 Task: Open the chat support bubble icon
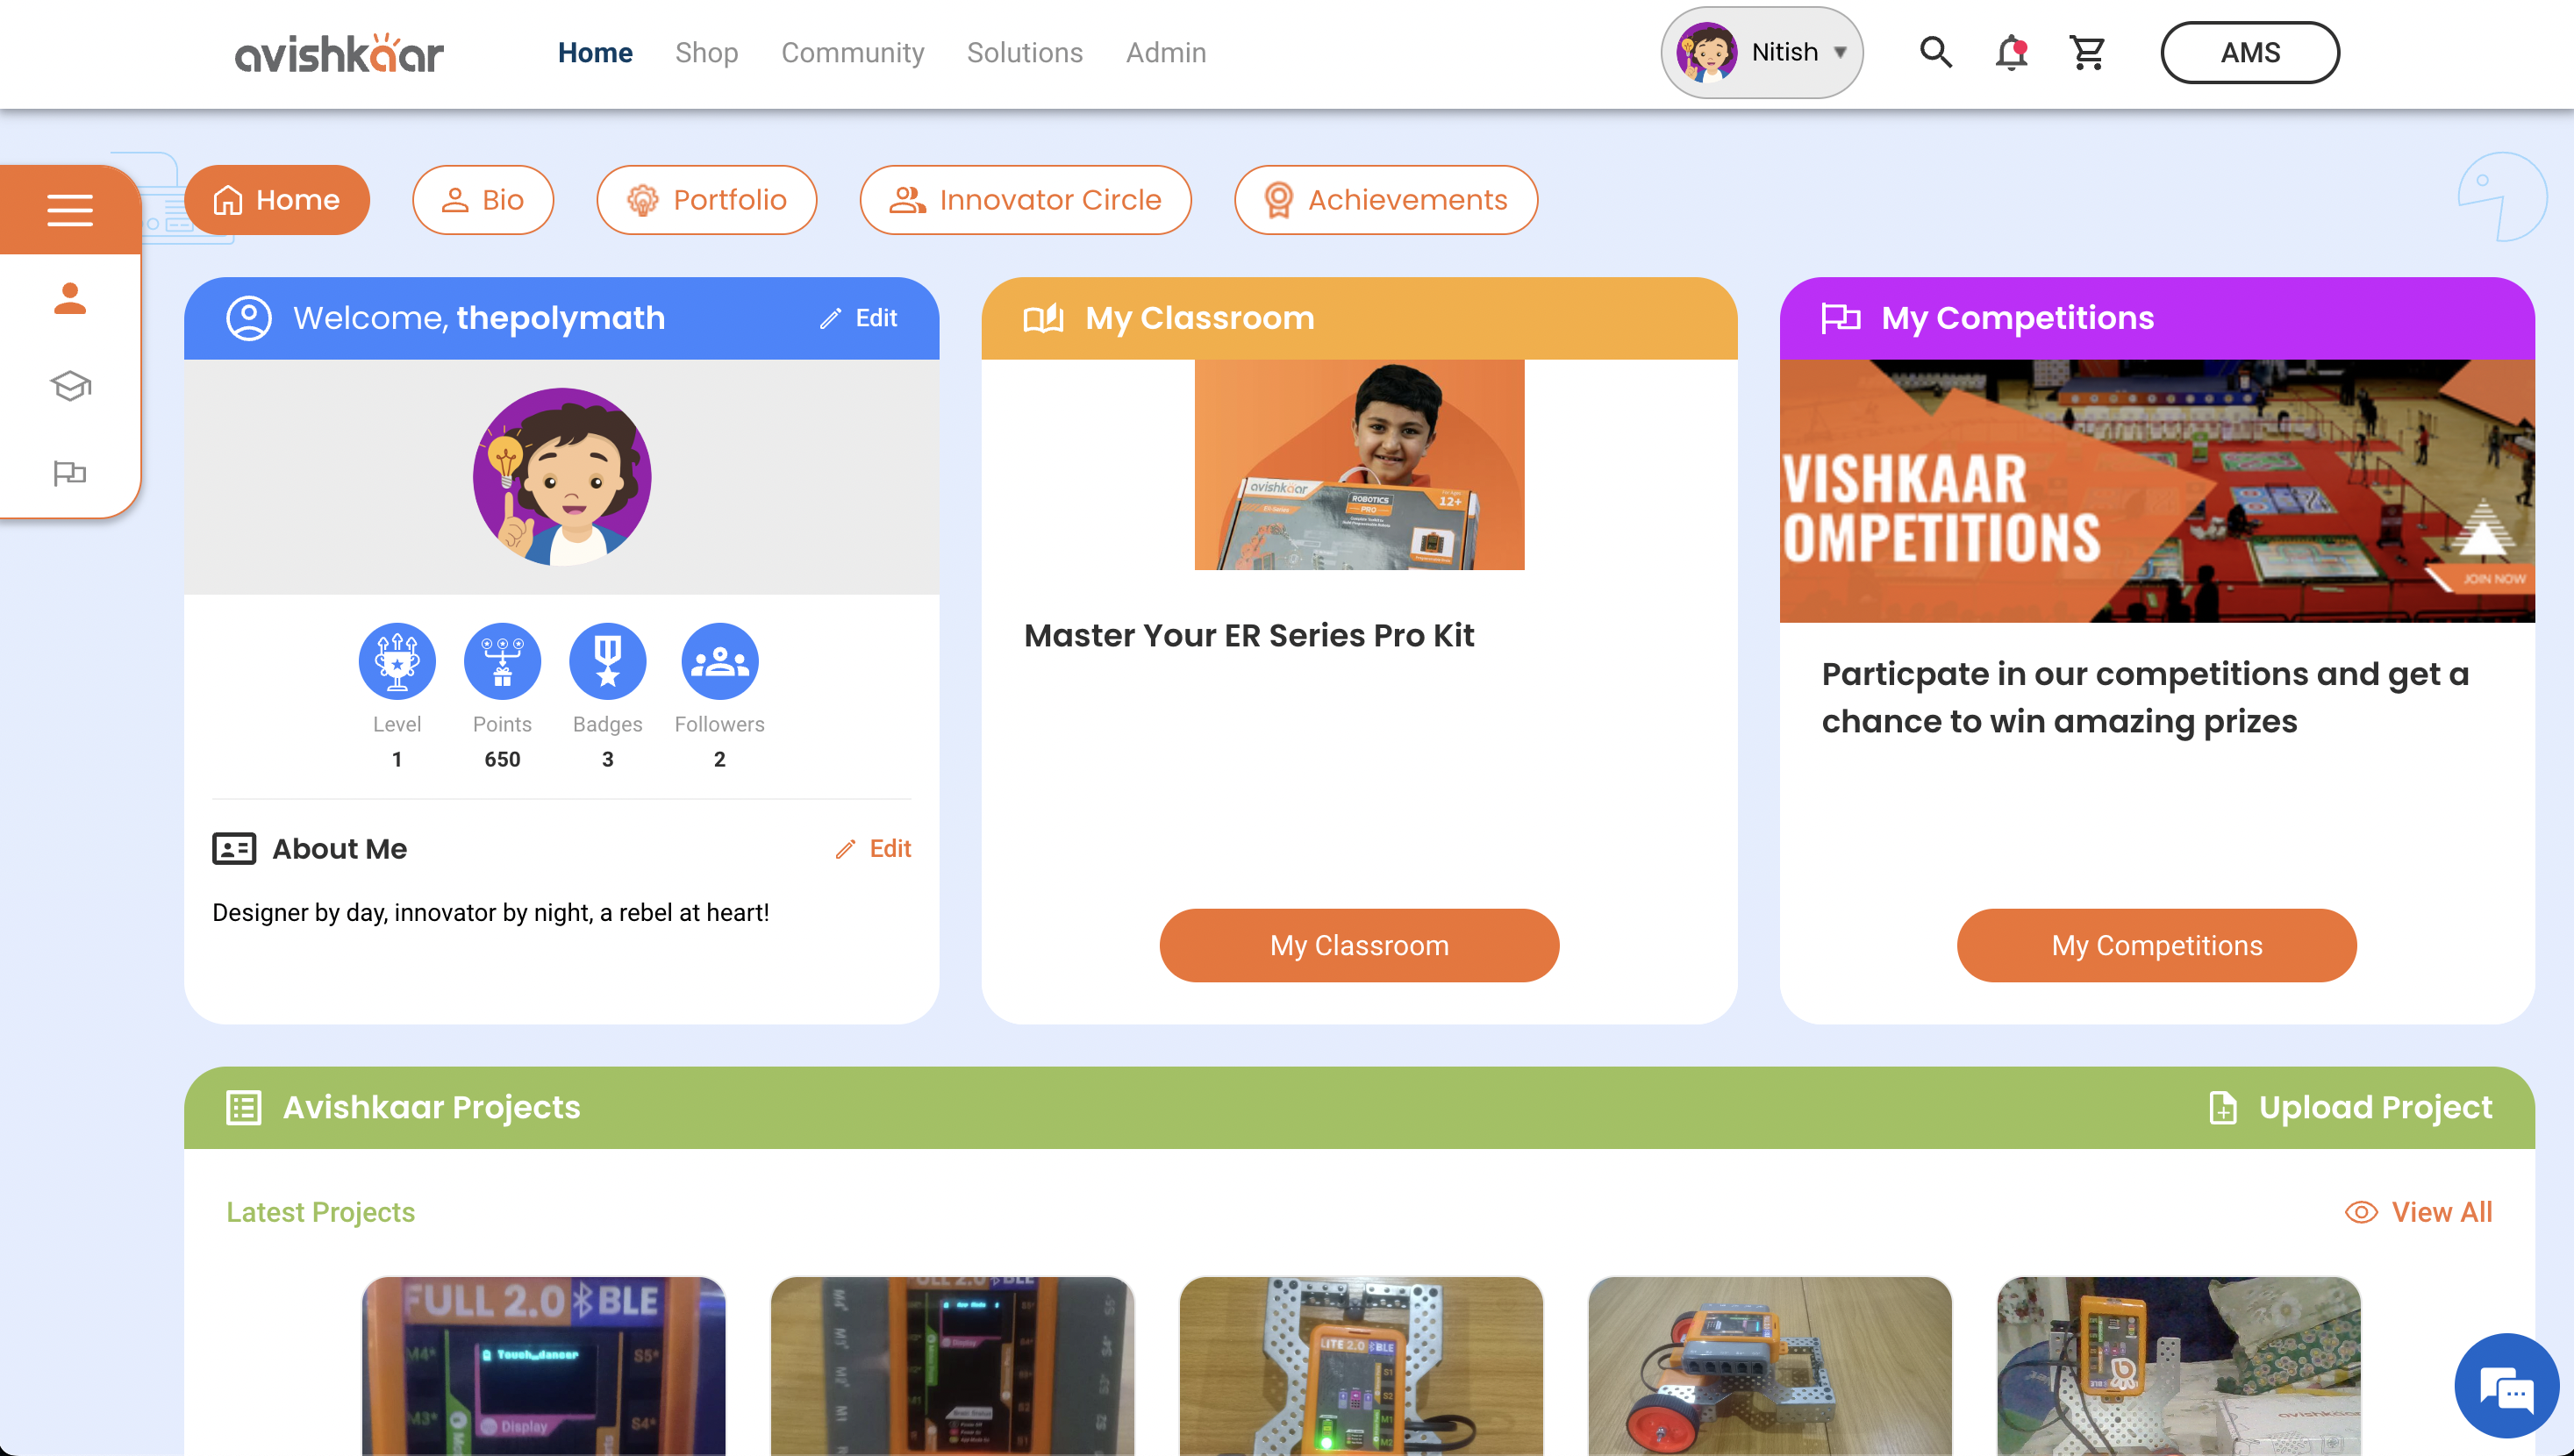[x=2506, y=1388]
